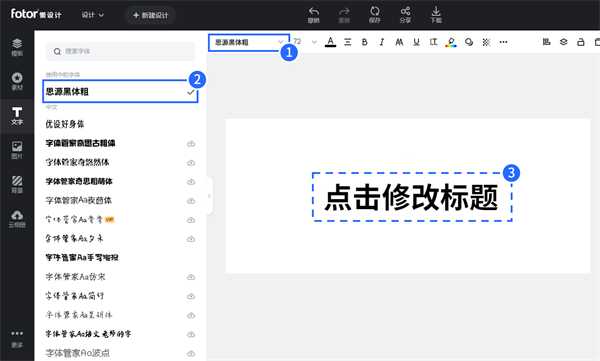Select the VIP-tagged font row
Viewport: 600px width, 361px height.
click(x=120, y=220)
